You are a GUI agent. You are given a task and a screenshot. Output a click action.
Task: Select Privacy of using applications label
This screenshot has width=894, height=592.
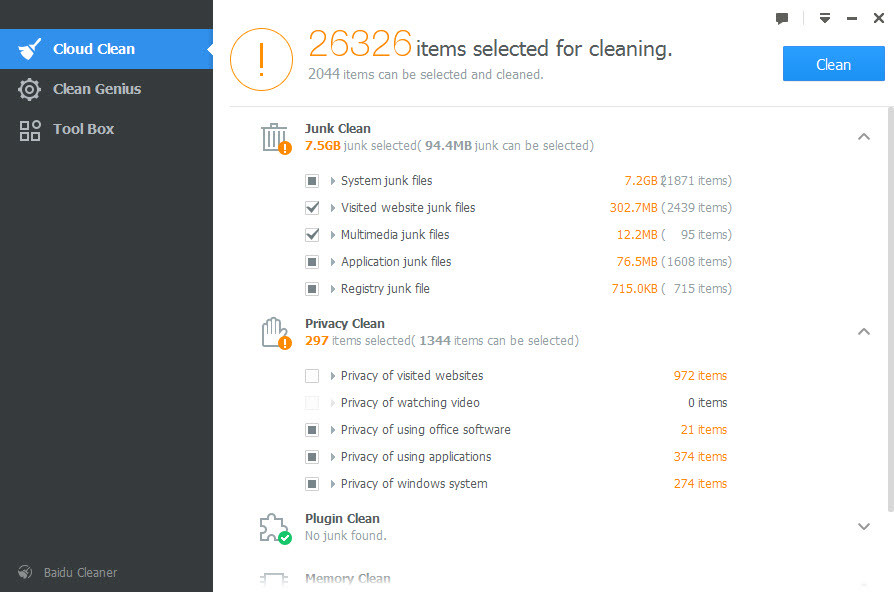pyautogui.click(x=416, y=457)
